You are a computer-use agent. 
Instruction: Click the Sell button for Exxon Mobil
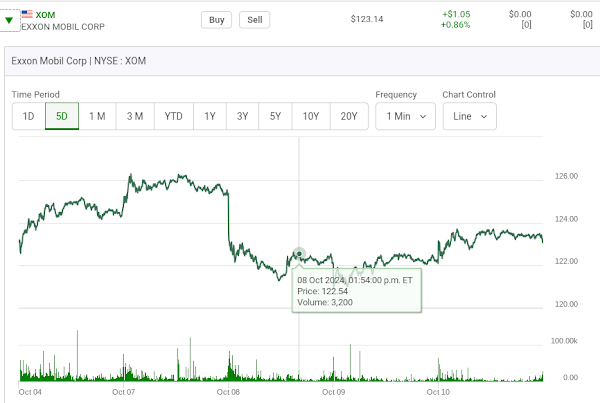(x=254, y=20)
